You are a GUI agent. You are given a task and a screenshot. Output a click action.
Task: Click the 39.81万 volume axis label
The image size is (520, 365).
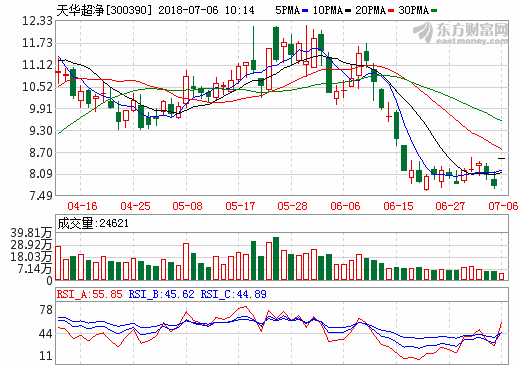coord(31,233)
